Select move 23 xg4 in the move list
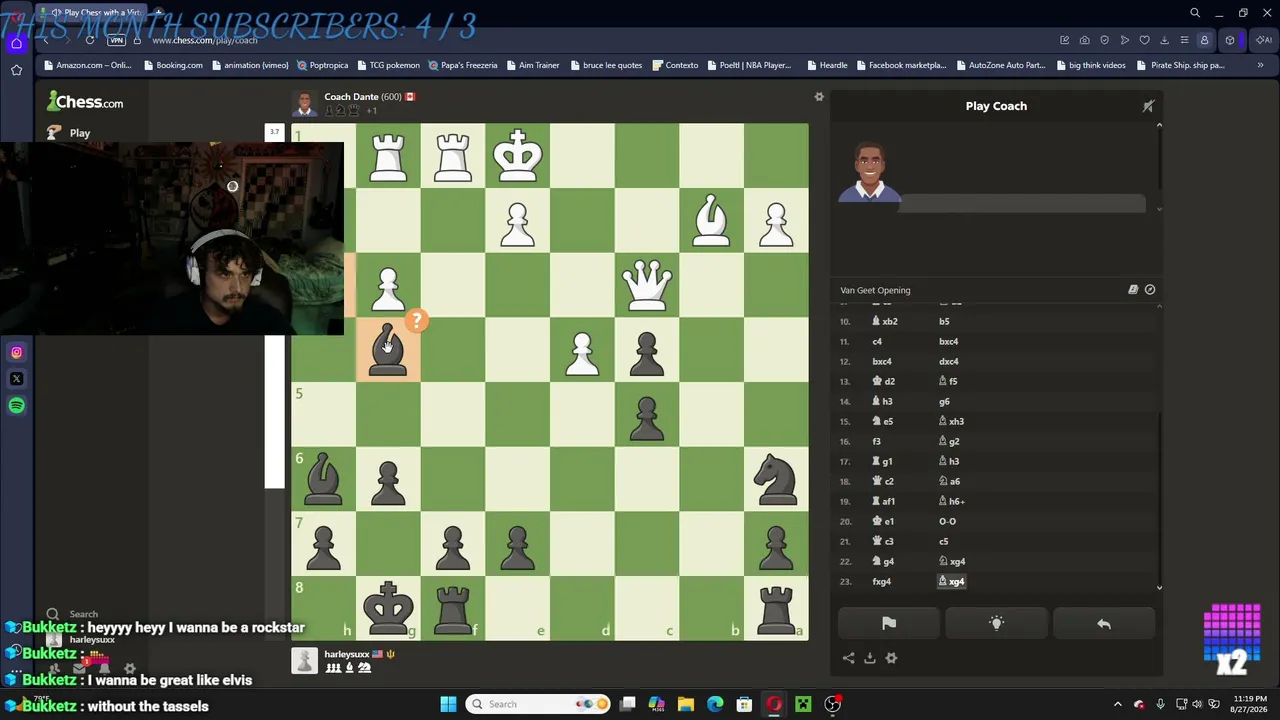Screen dimensions: 1280x720 pos(951,582)
